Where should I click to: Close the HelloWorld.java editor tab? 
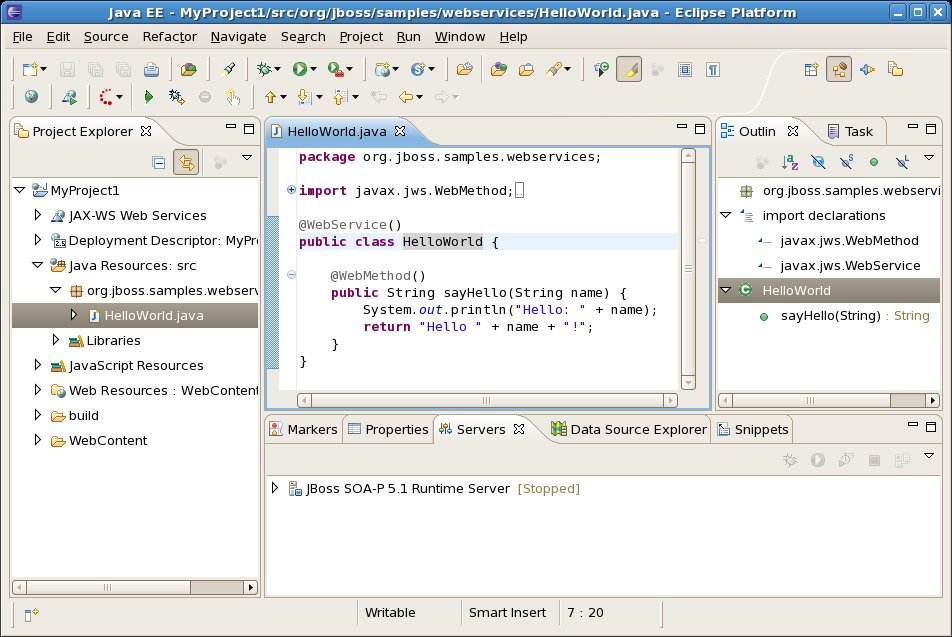(x=400, y=131)
